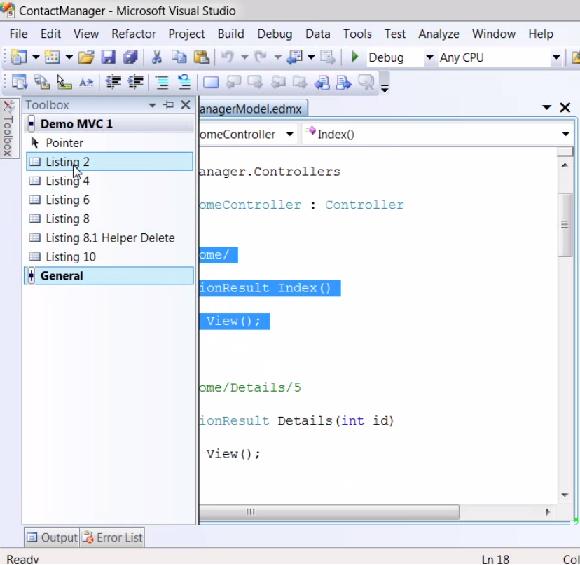580x565 pixels.
Task: Click the Paste clipboard icon
Action: [201, 57]
